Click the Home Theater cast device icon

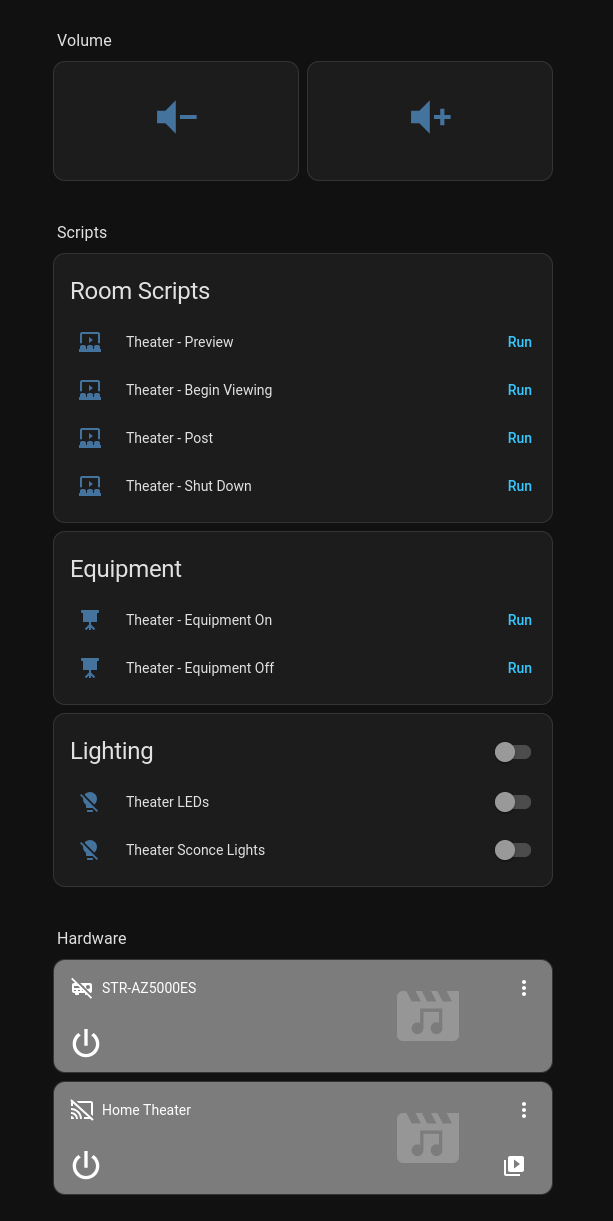(x=82, y=1110)
